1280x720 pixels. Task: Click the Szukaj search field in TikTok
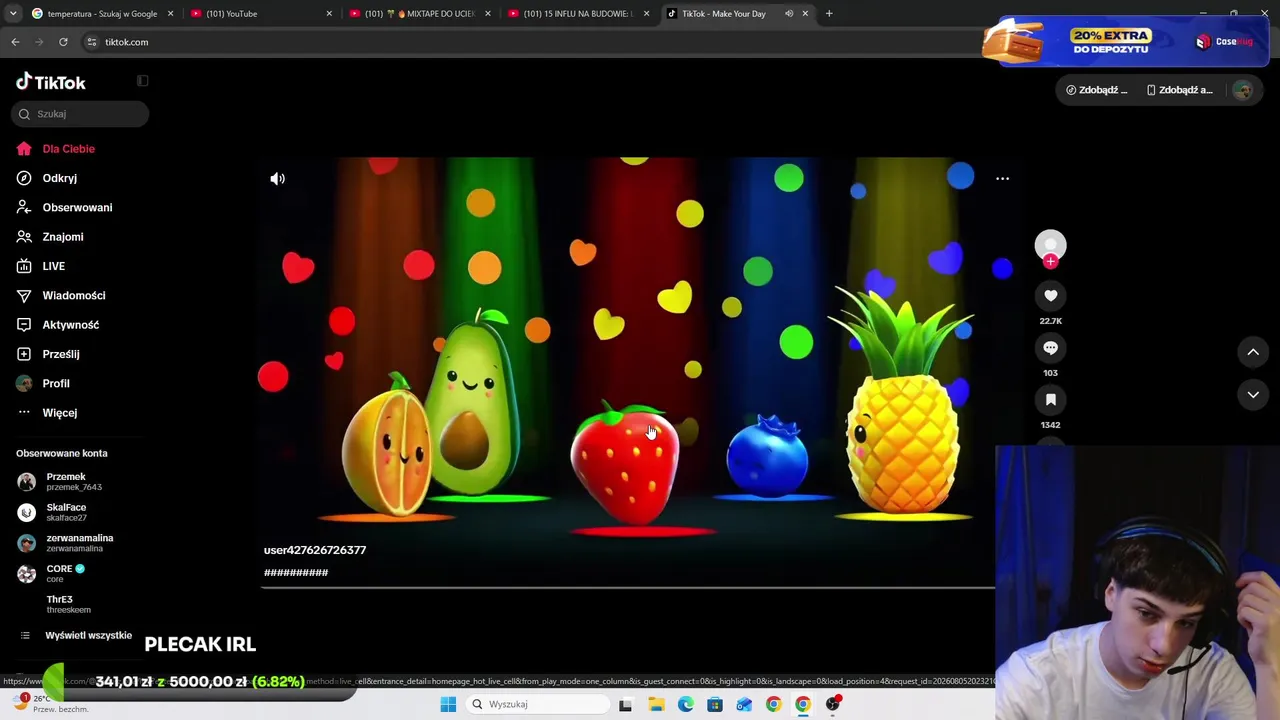tap(80, 114)
